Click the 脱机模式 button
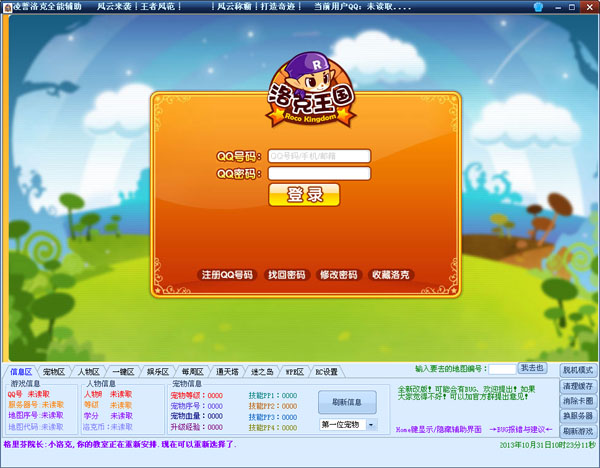The height and width of the screenshot is (468, 600). point(578,370)
